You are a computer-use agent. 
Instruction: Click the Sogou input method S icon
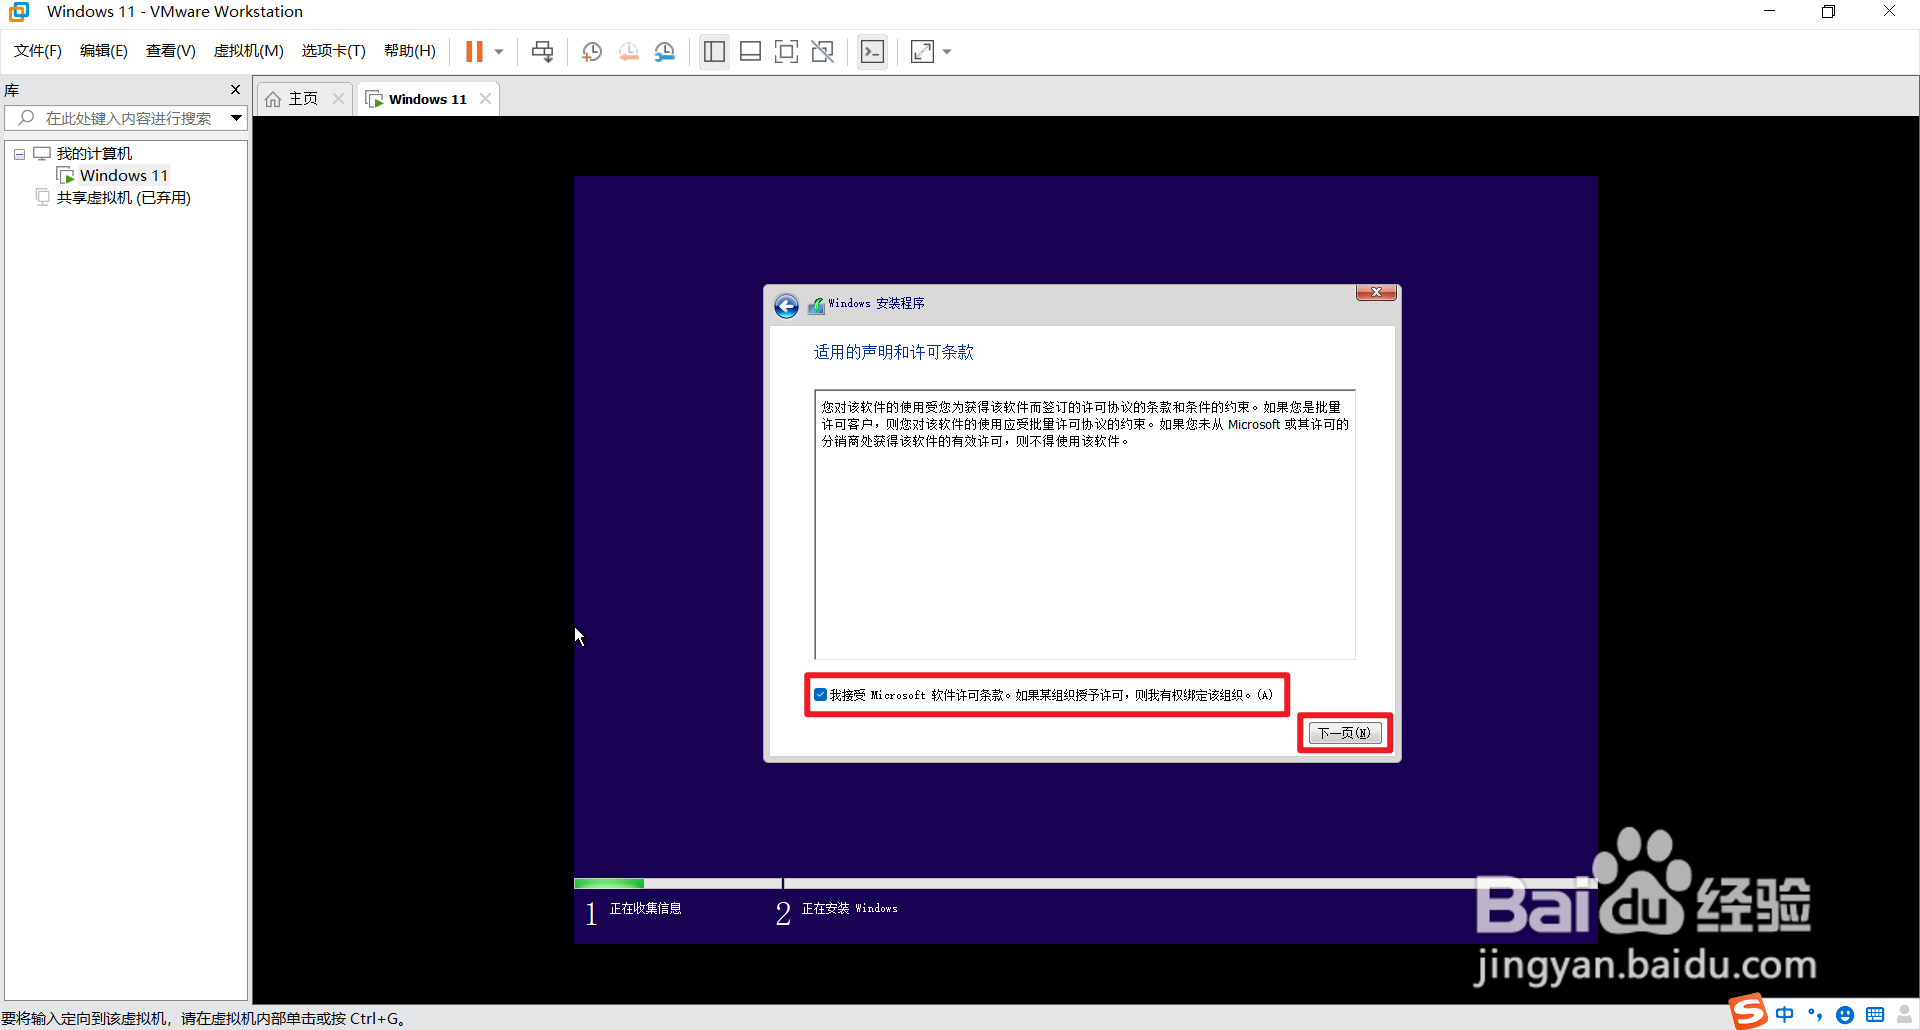tap(1749, 1011)
